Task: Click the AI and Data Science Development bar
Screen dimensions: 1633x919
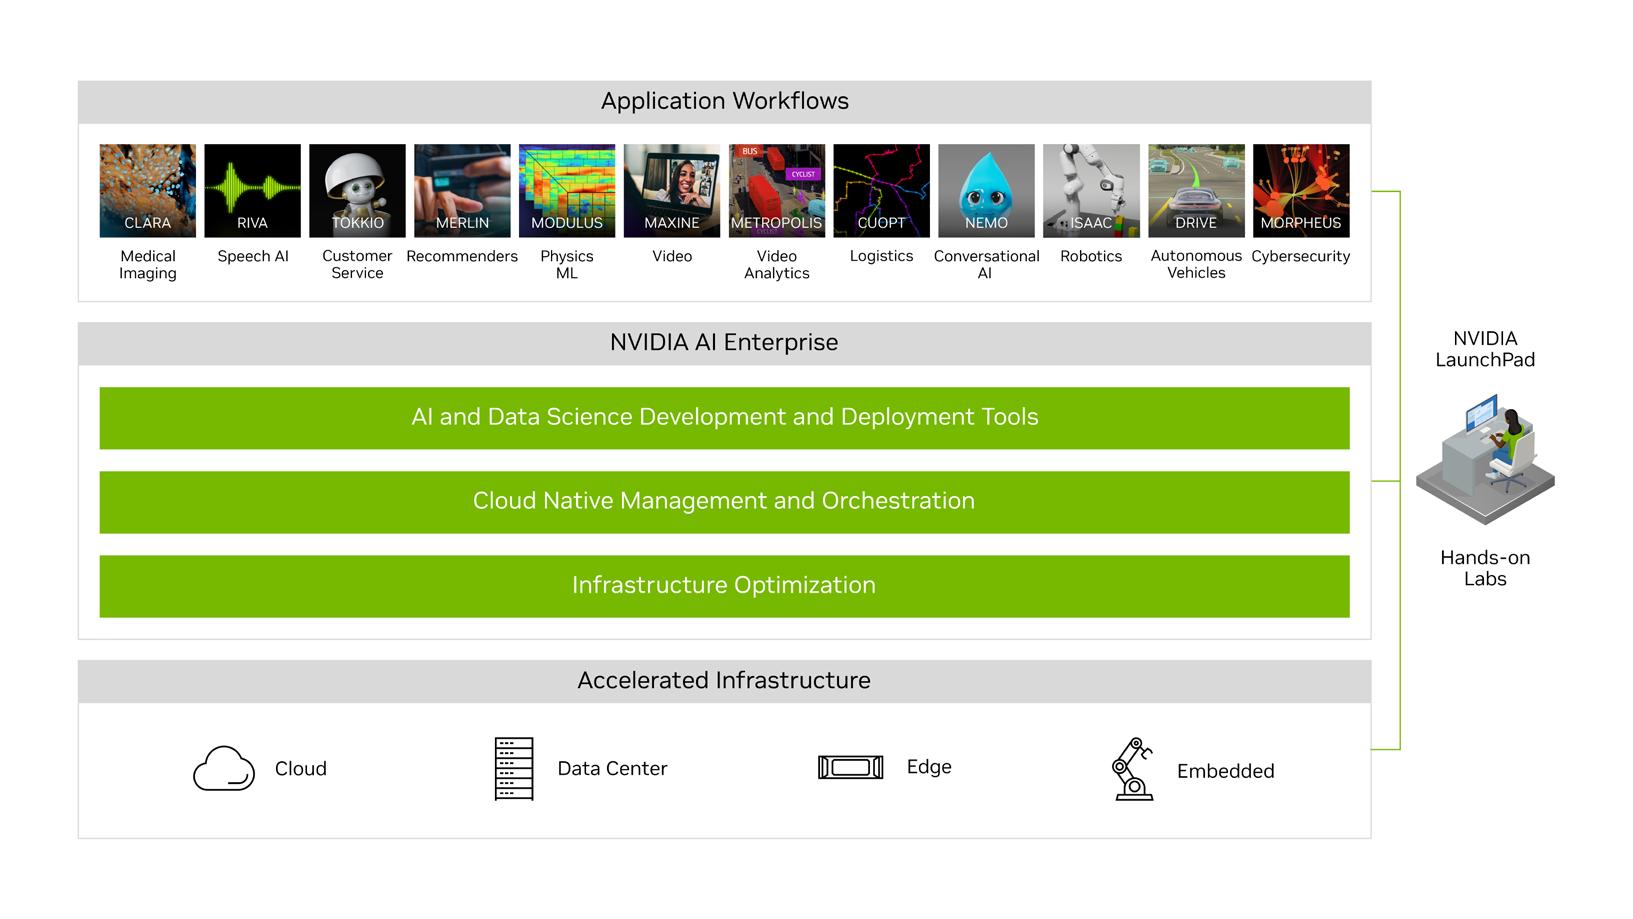Action: pos(724,418)
